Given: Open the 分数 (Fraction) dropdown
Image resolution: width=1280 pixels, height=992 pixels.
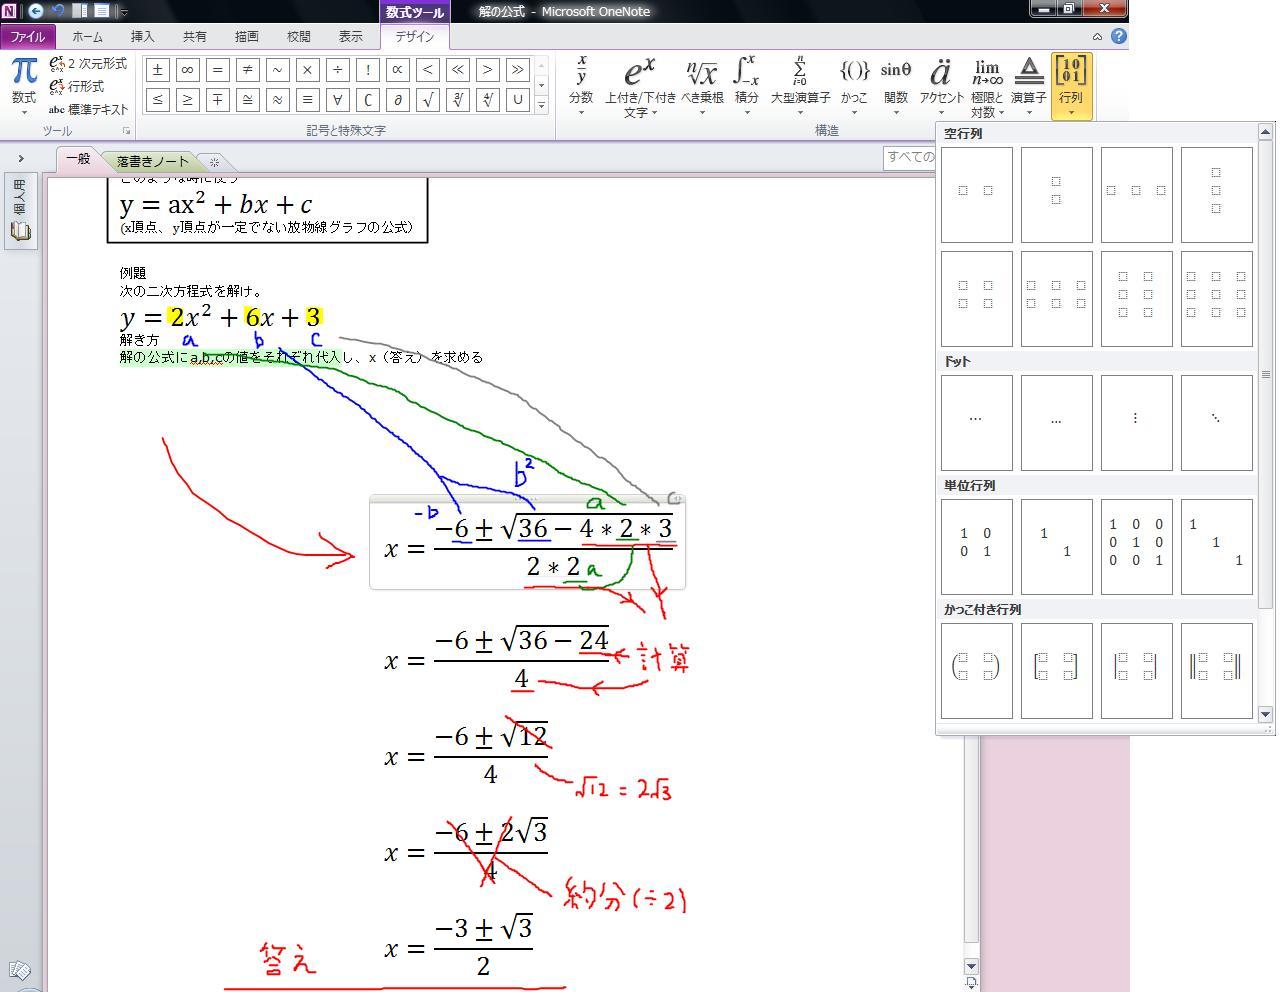Looking at the screenshot, I should 581,86.
